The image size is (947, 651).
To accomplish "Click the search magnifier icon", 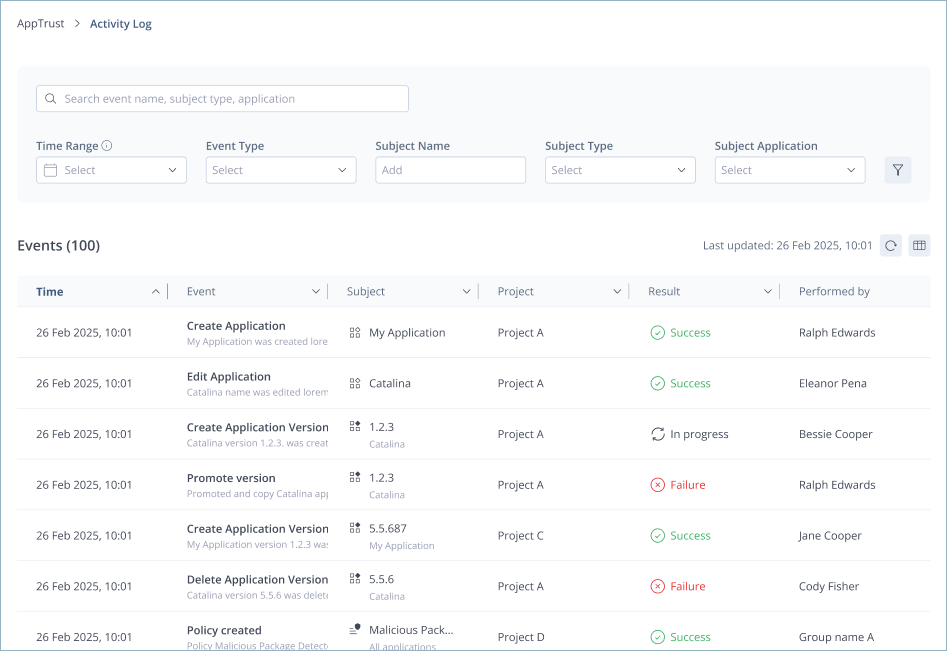I will [x=51, y=98].
